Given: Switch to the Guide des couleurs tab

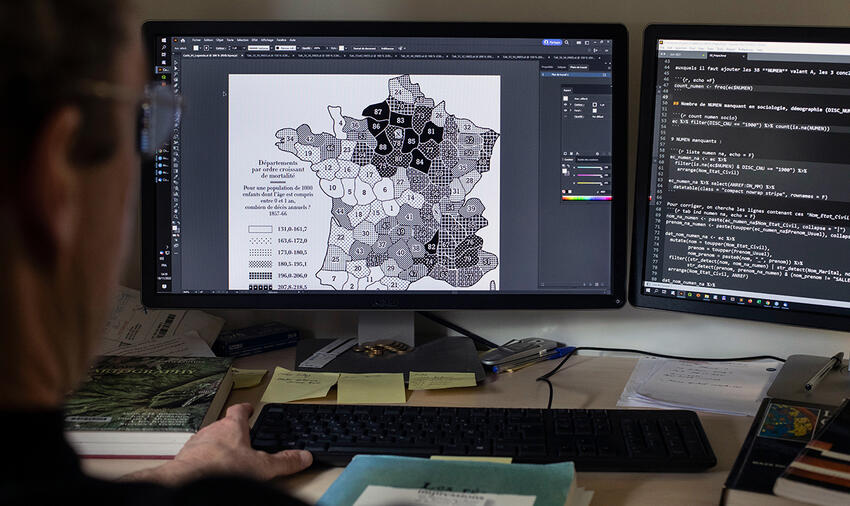Looking at the screenshot, I should [x=588, y=159].
